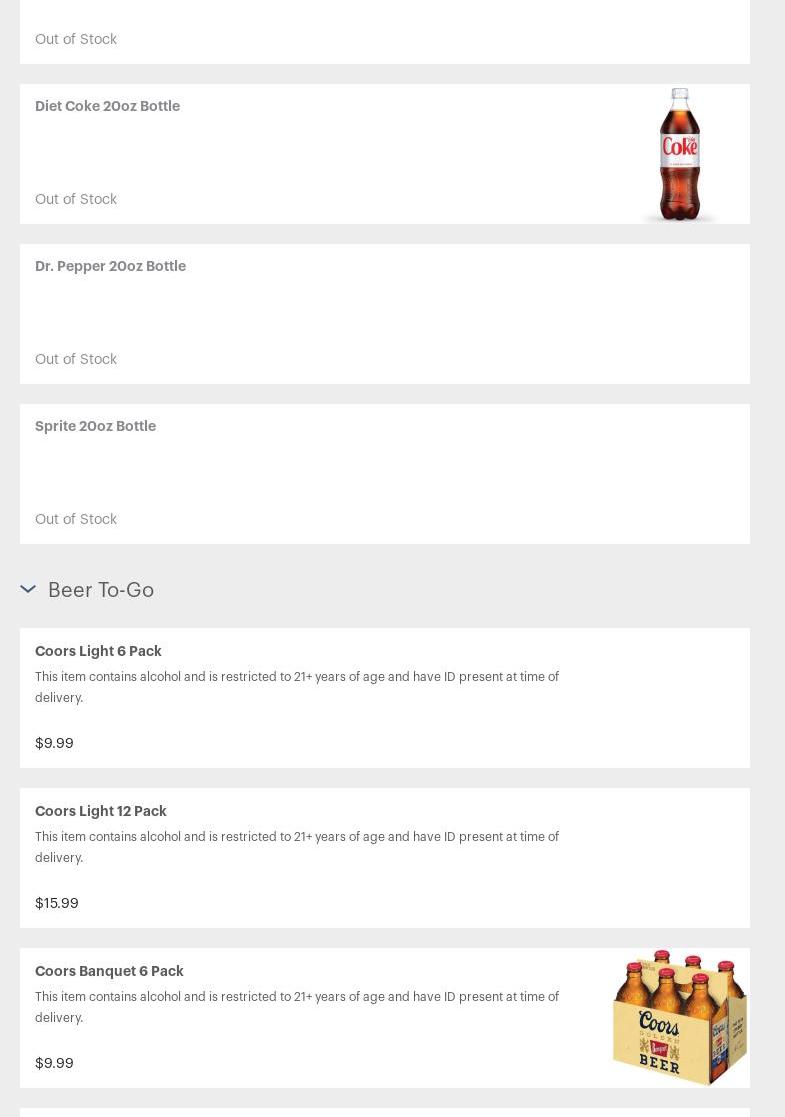Open the Coors Banquet 6 Pack item
This screenshot has height=1117, width=785.
pyautogui.click(x=109, y=971)
